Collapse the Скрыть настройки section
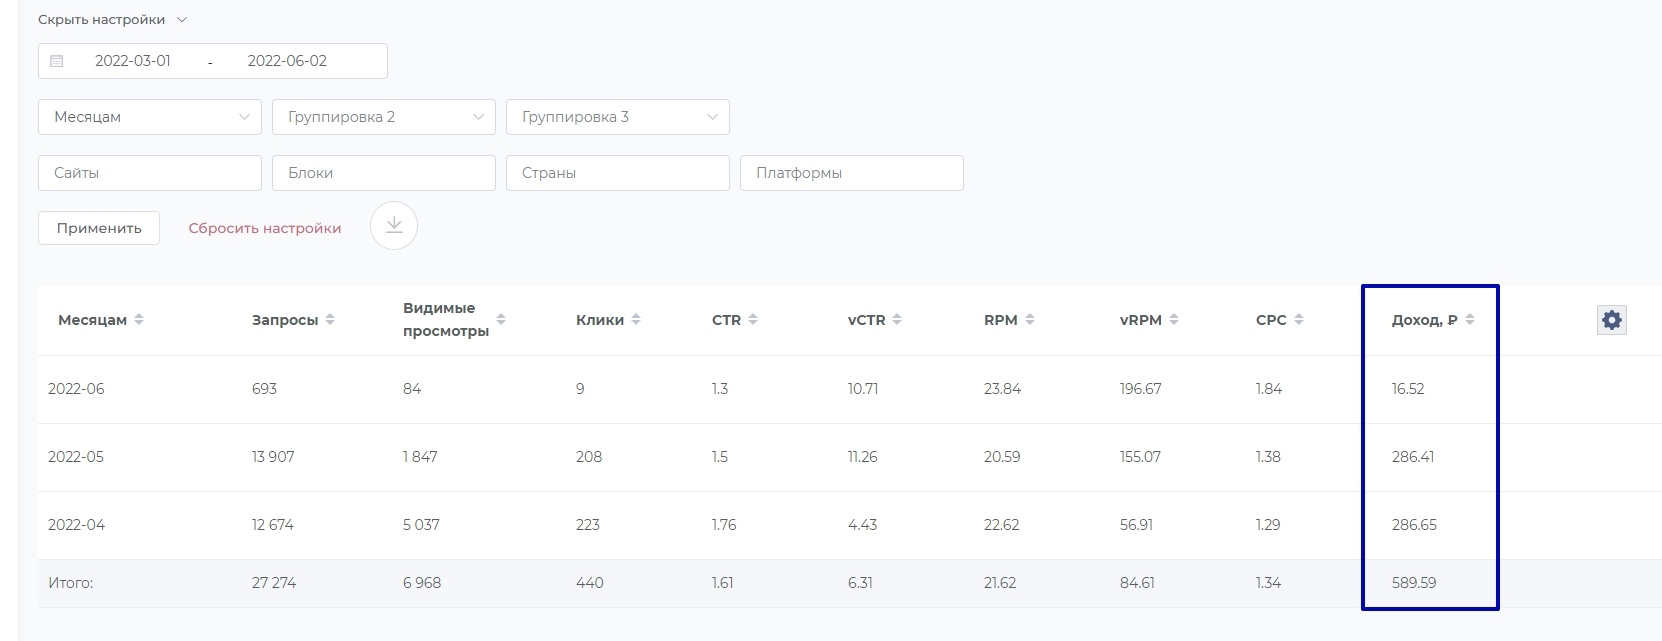The height and width of the screenshot is (641, 1662). [x=112, y=20]
